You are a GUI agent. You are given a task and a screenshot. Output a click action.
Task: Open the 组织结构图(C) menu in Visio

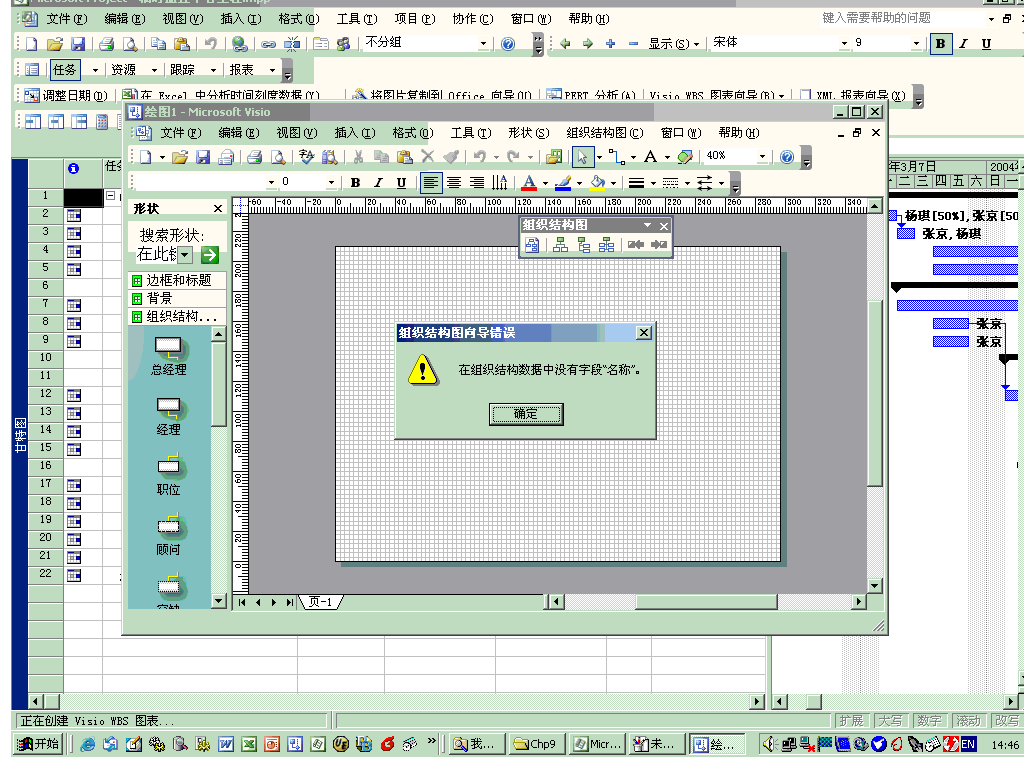pyautogui.click(x=605, y=133)
